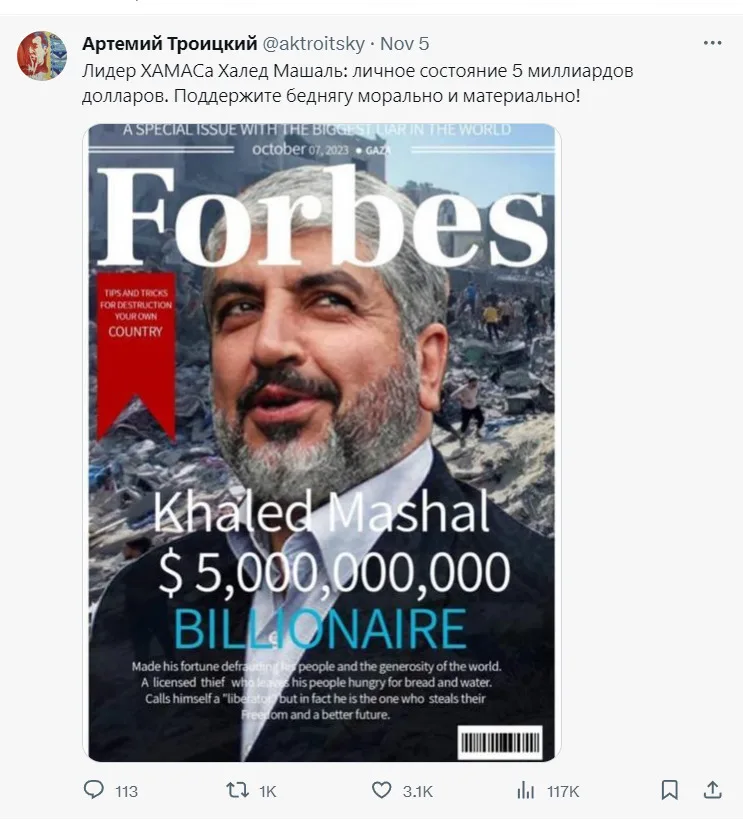Click the 117K views count
Viewport: 743px width, 830px height.
(x=563, y=792)
